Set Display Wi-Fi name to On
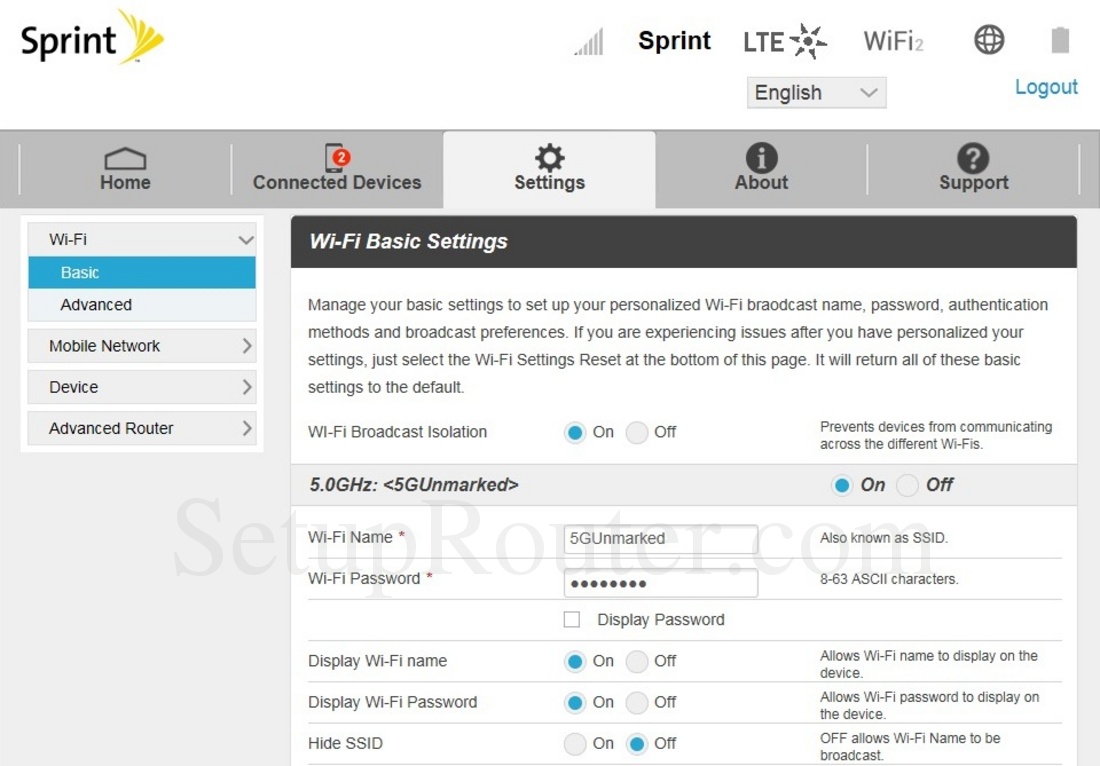Viewport: 1100px width, 766px height. (575, 661)
